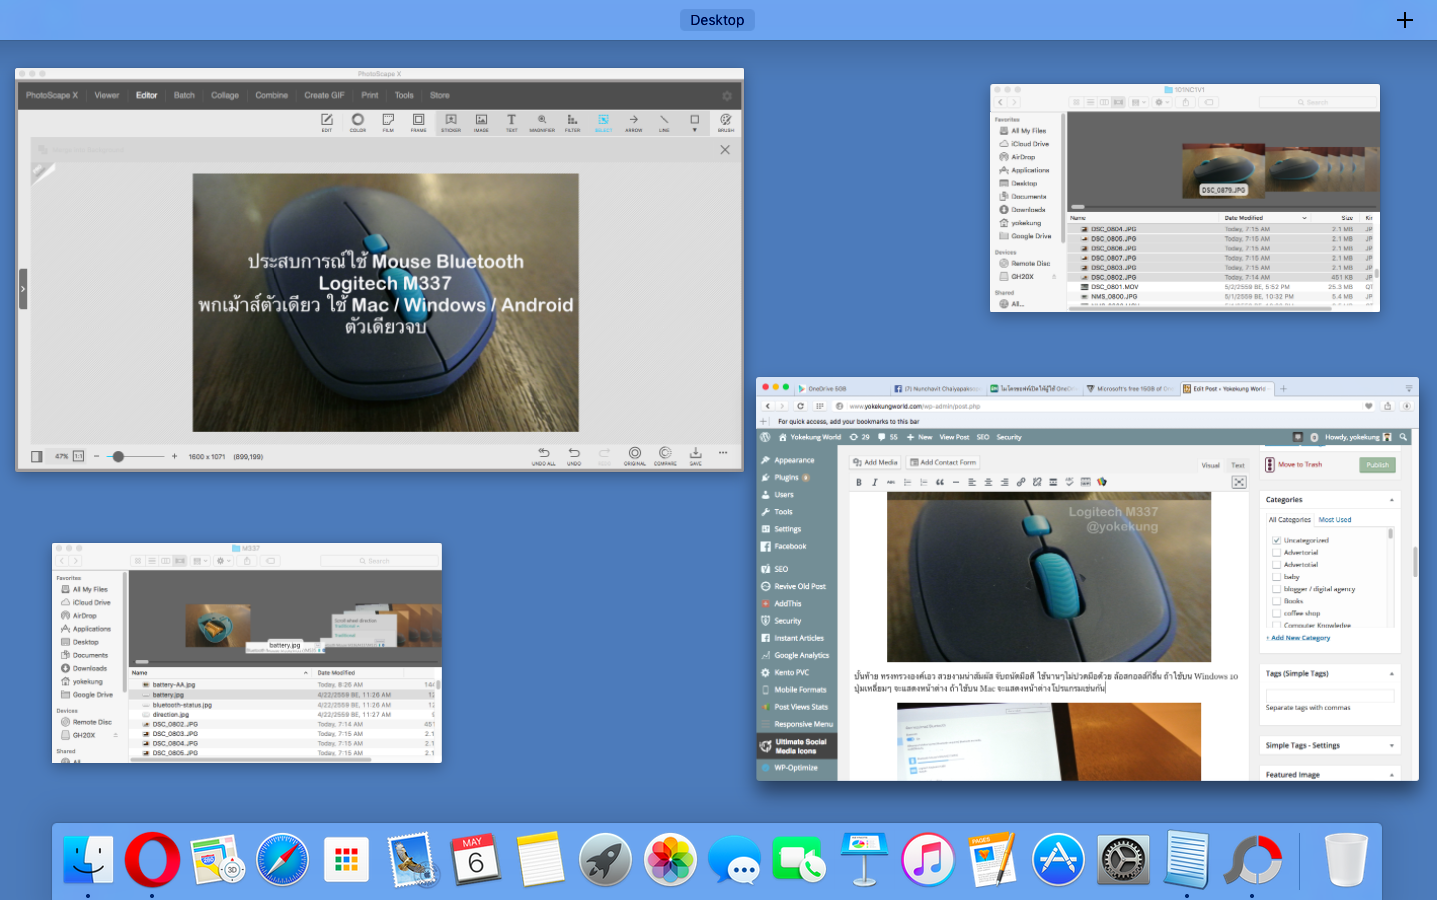The image size is (1437, 900).
Task: Add a new desktop with plus button
Action: click(1405, 20)
